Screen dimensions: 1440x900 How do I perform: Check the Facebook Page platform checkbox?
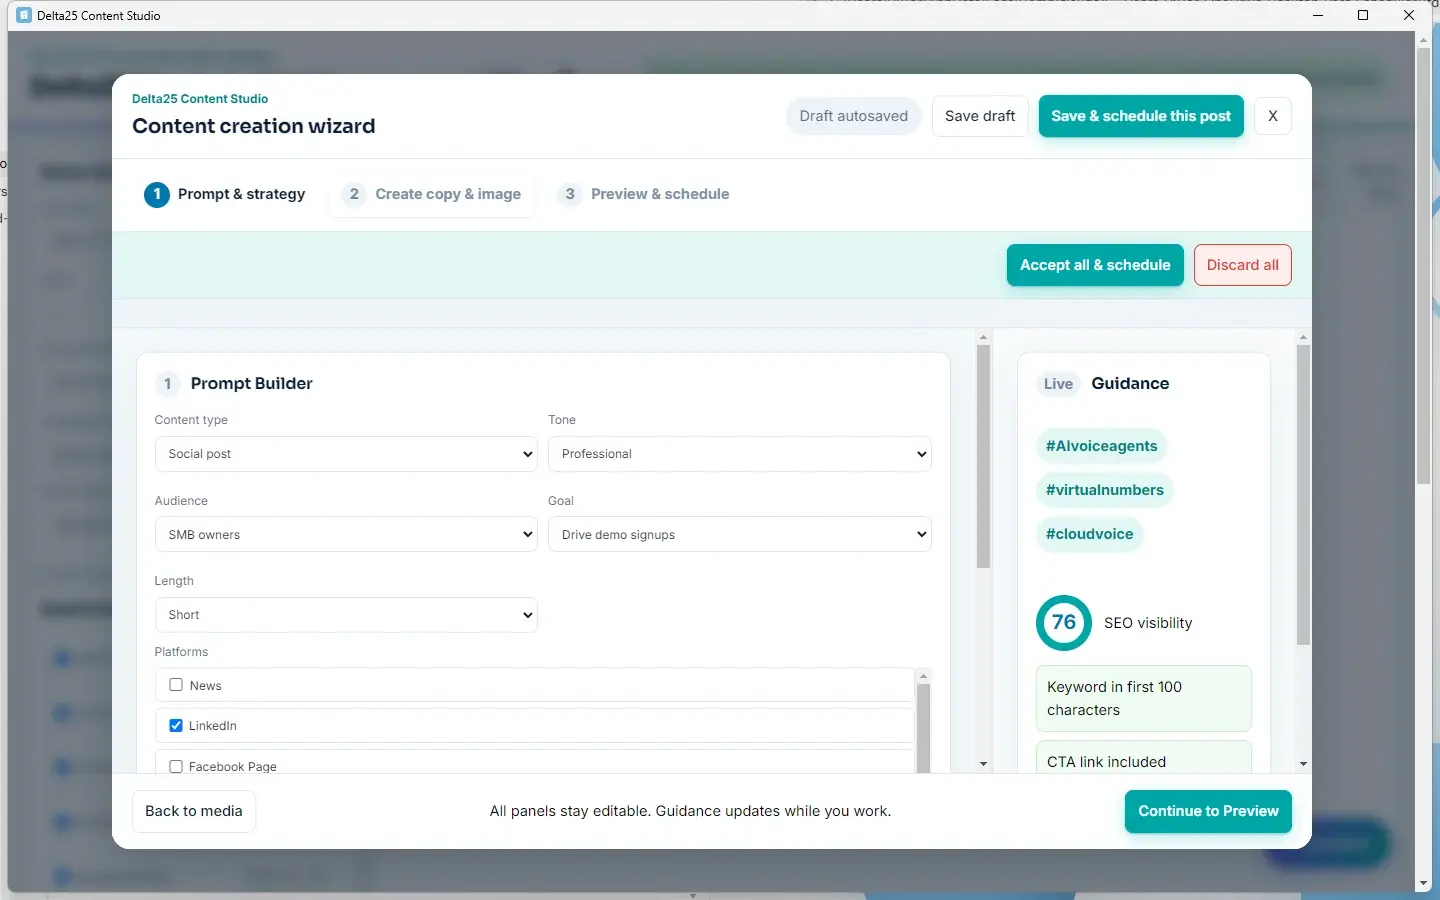tap(176, 766)
